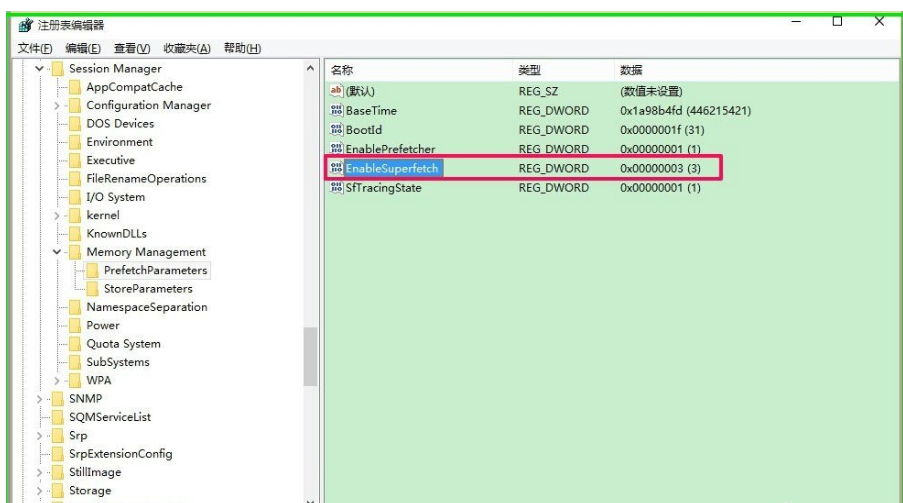This screenshot has height=503, width=903.
Task: Click the EnableSuperfetch DWORD value icon
Action: 336,169
